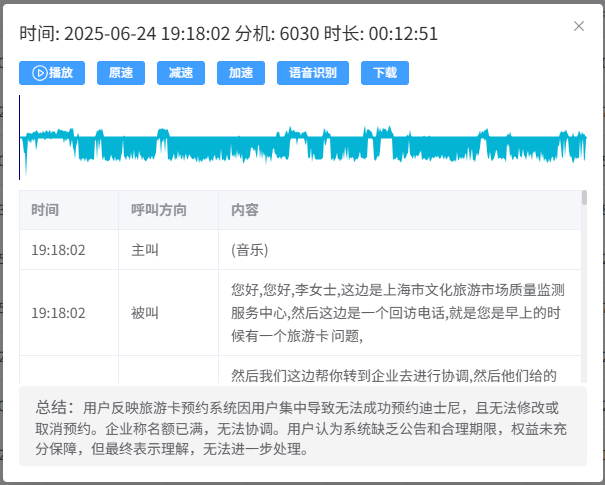Close the recording dialog with X
This screenshot has height=485, width=605.
coord(579,26)
